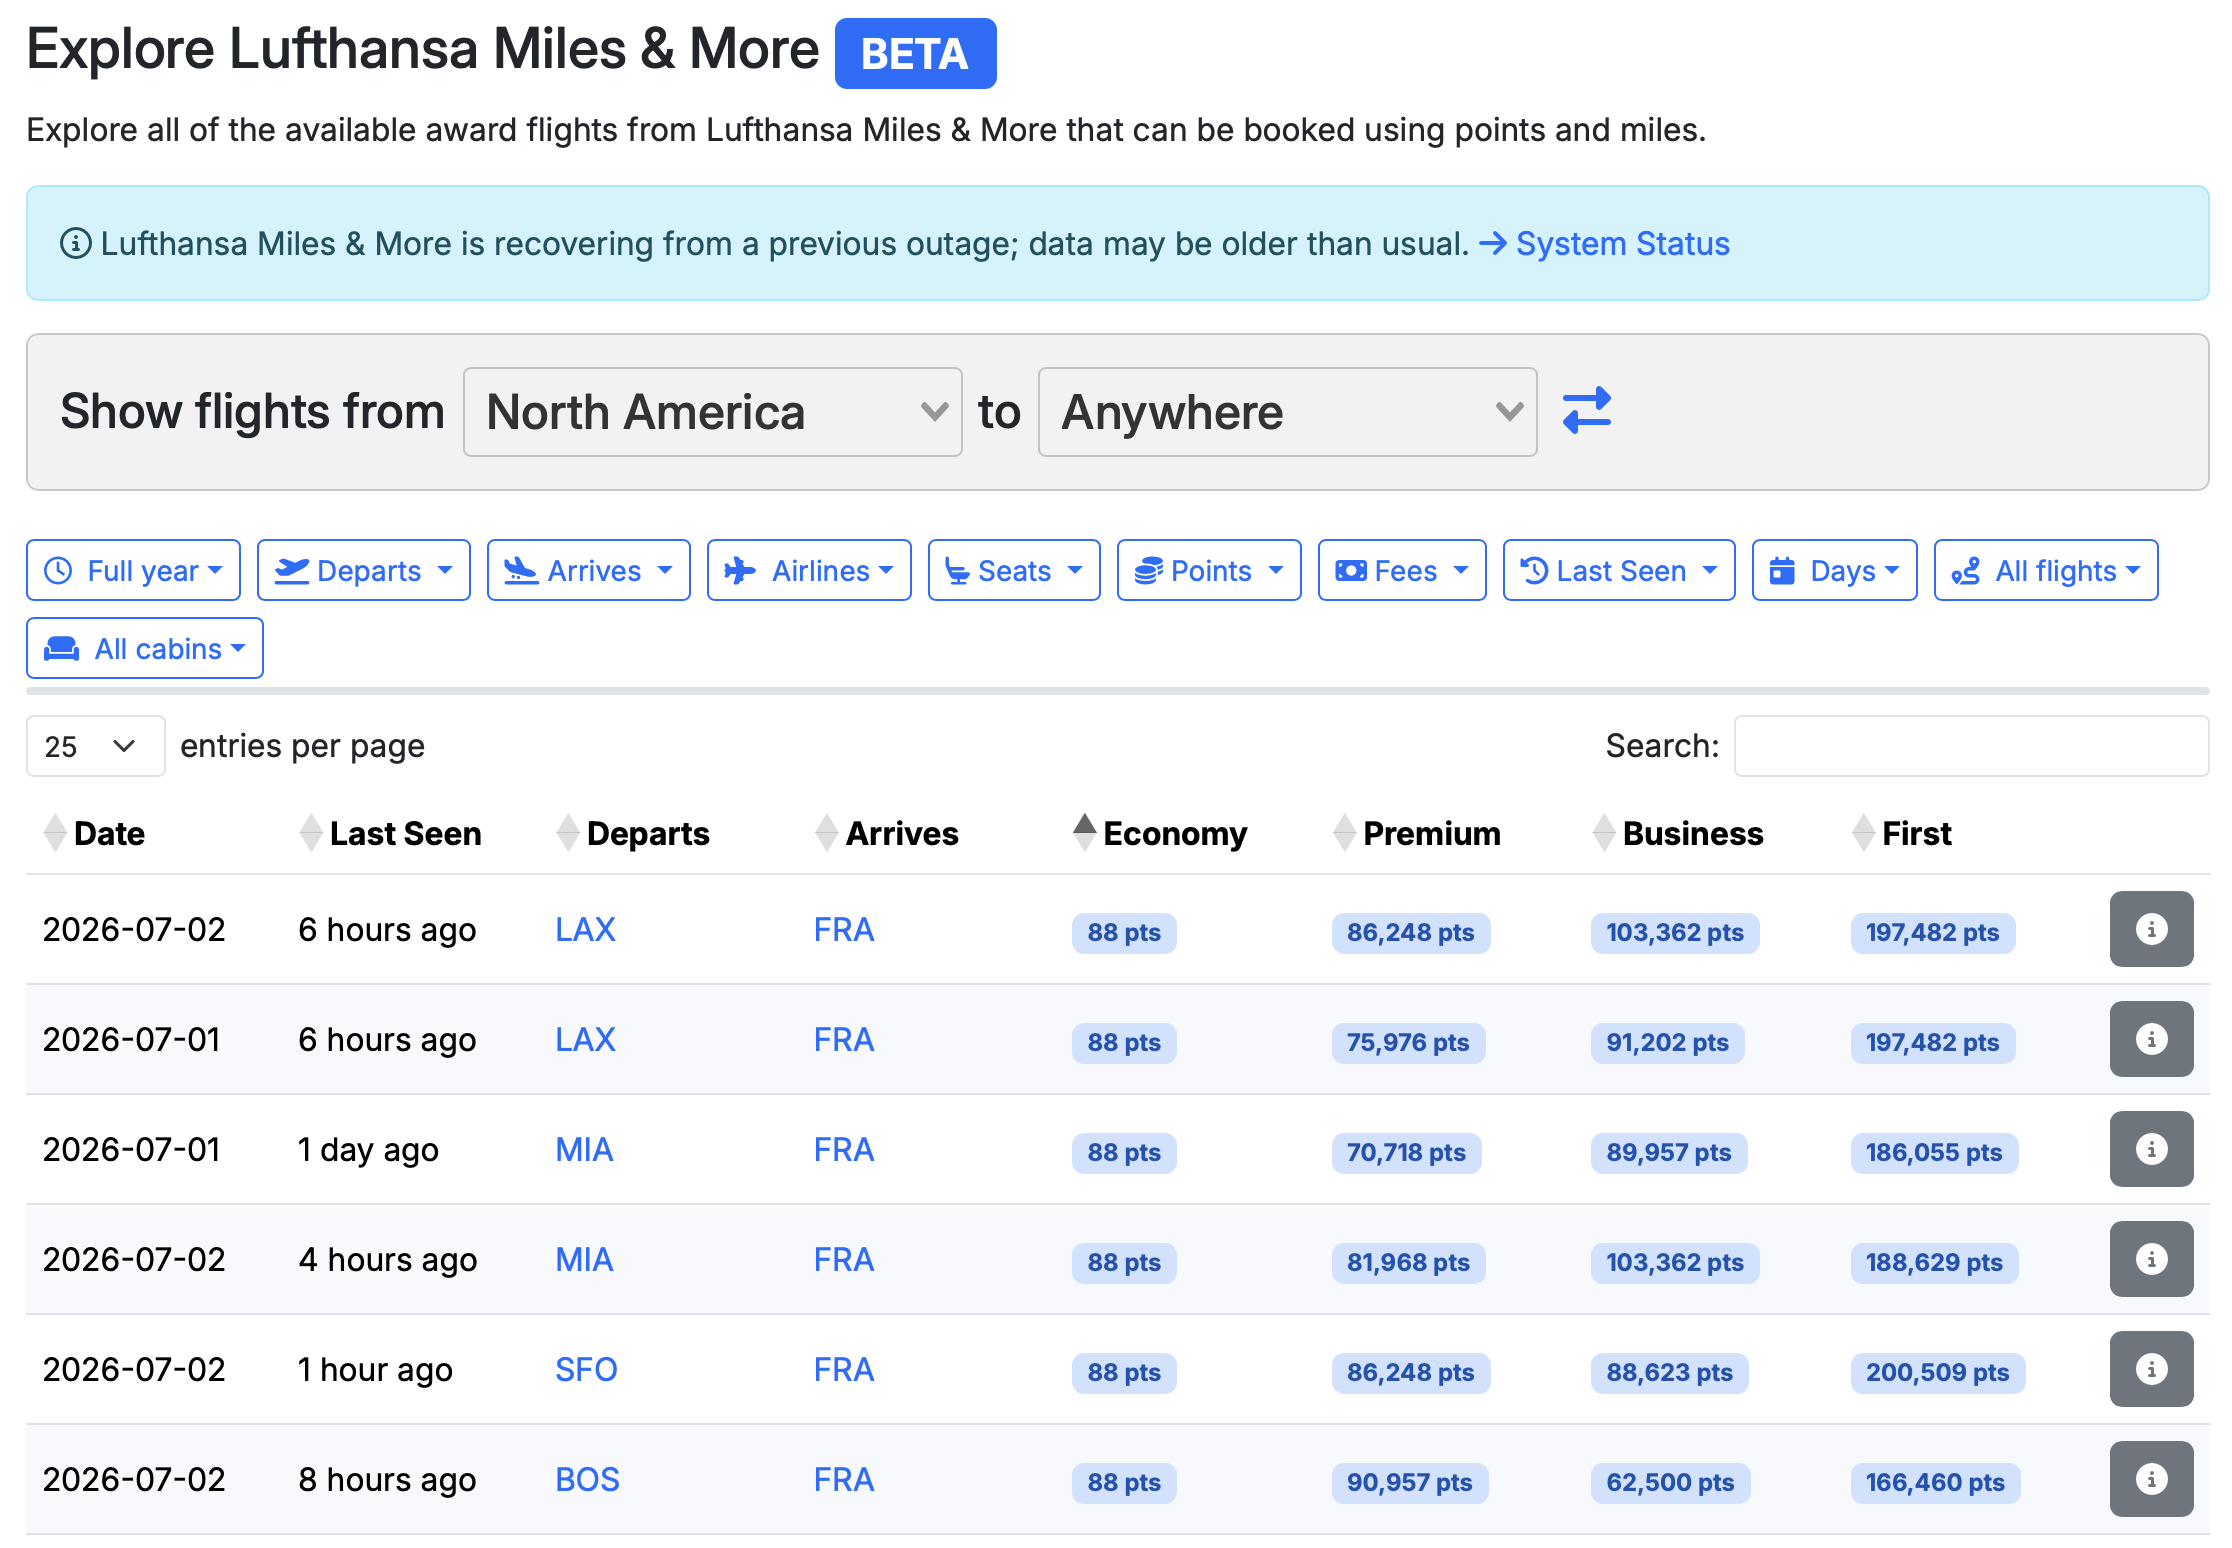Change origin region from North America
Screen dimensions: 2232x1548
tap(713, 412)
